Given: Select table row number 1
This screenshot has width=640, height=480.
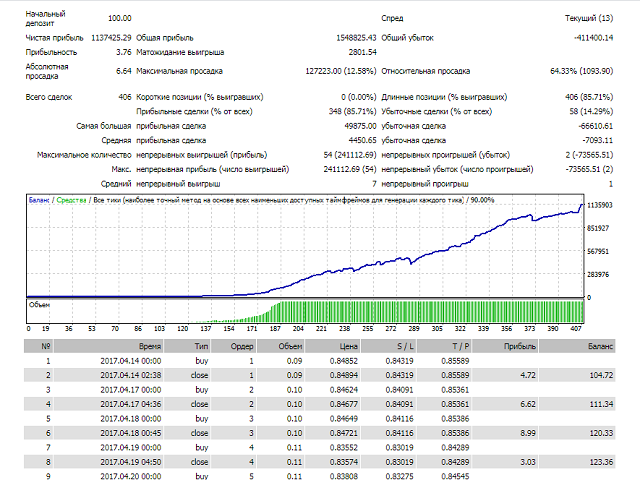Looking at the screenshot, I should pyautogui.click(x=46, y=359).
